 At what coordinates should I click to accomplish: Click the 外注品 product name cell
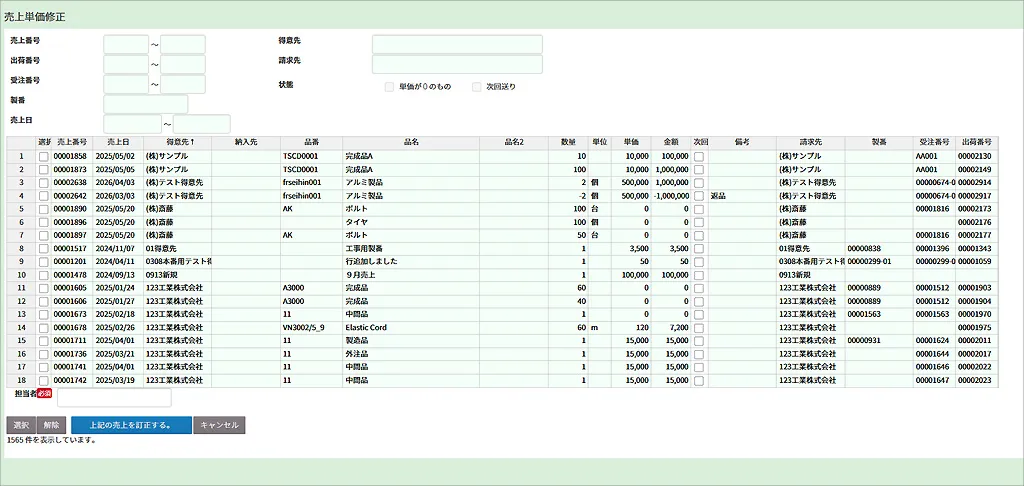click(x=411, y=353)
